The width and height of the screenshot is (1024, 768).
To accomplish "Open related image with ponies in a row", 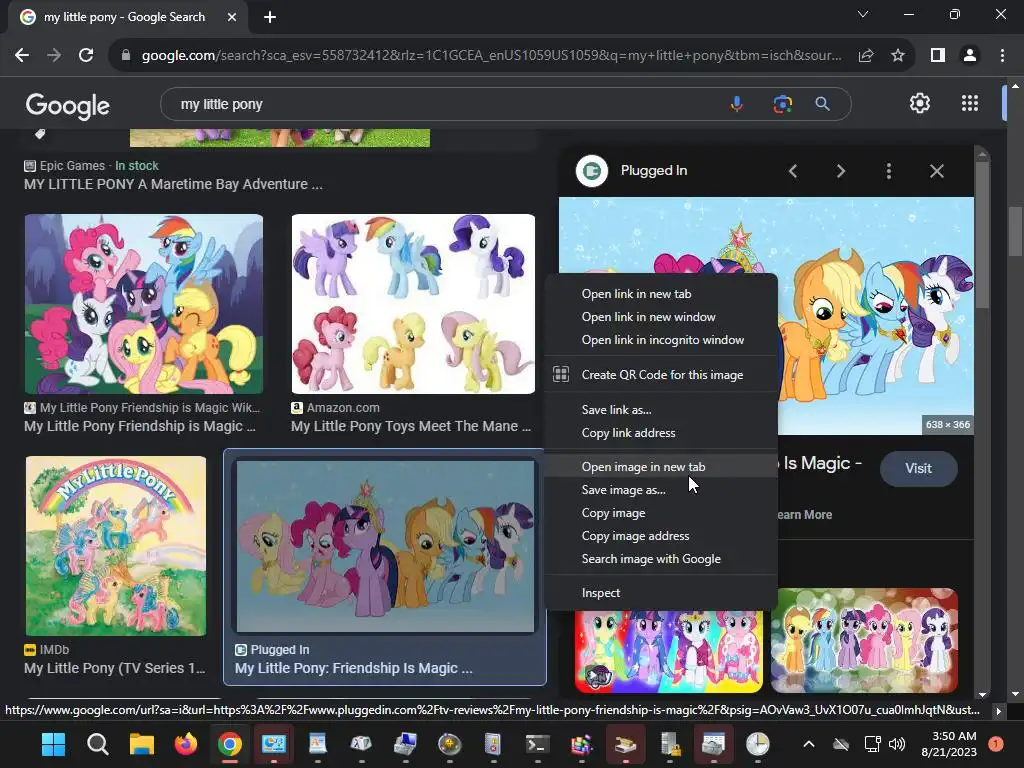I will pyautogui.click(x=864, y=641).
